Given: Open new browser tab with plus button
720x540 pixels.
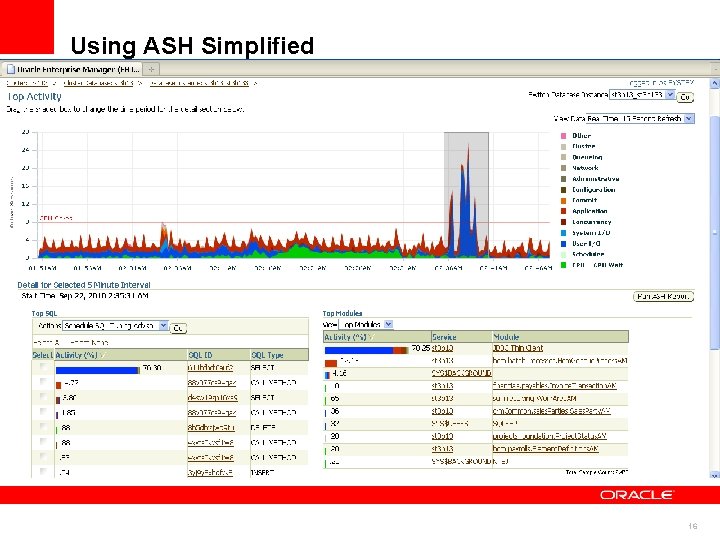Looking at the screenshot, I should coord(151,69).
